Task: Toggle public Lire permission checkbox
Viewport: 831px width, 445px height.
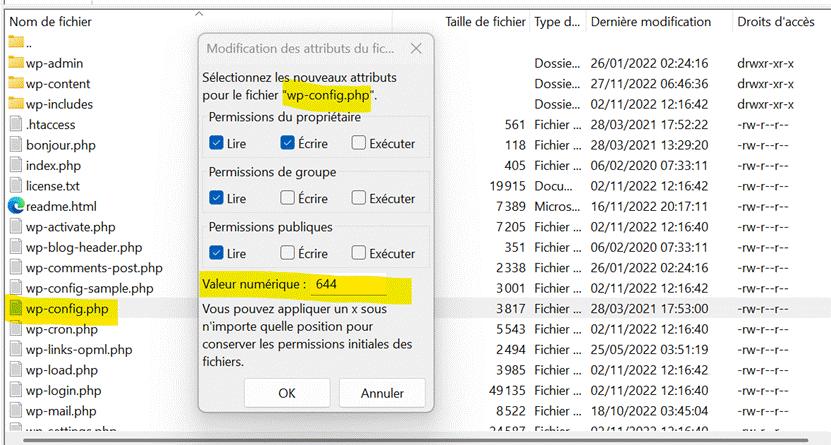Action: (217, 253)
